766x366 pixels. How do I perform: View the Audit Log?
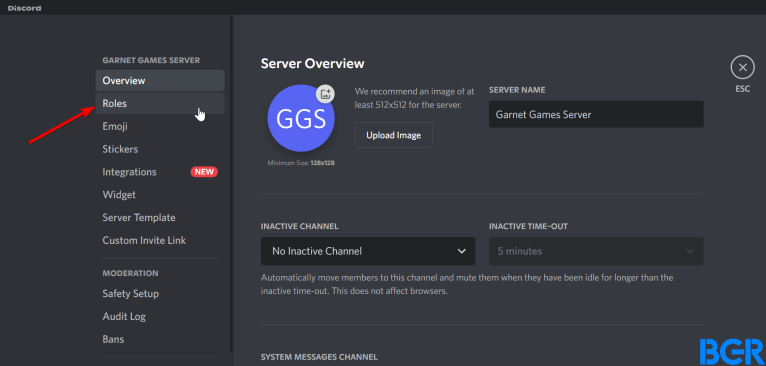[x=160, y=317]
